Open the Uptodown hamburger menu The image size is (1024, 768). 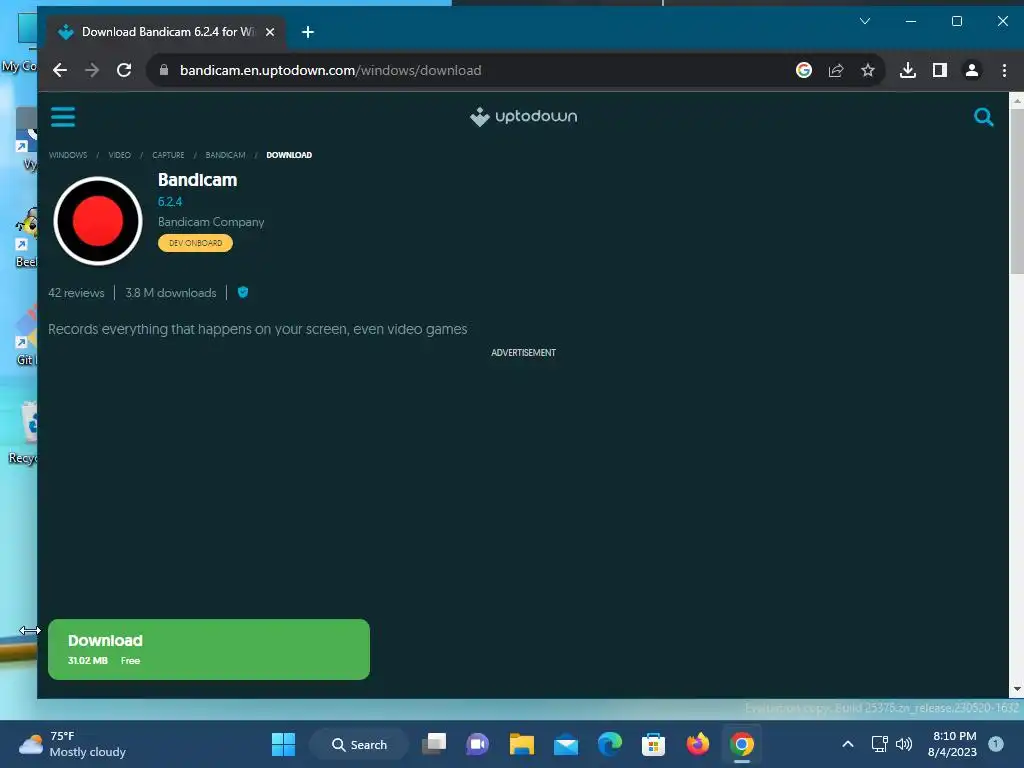[x=63, y=118]
